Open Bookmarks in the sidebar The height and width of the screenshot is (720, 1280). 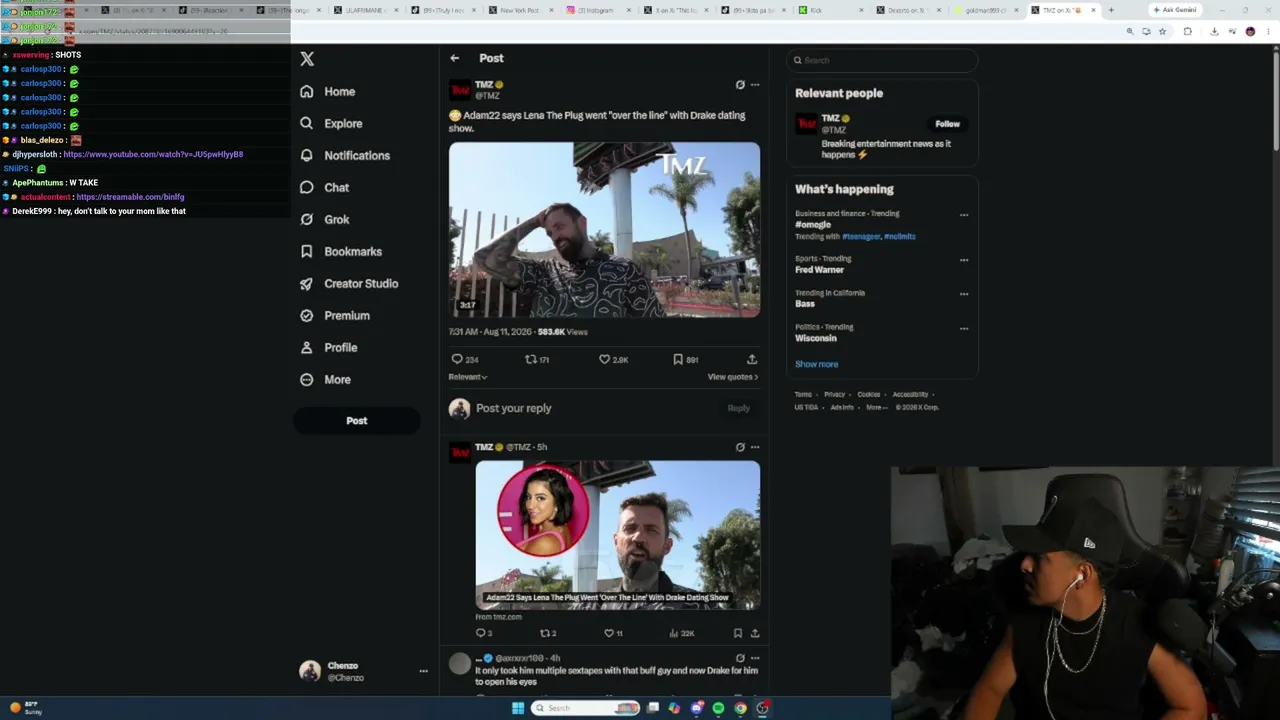point(341,251)
